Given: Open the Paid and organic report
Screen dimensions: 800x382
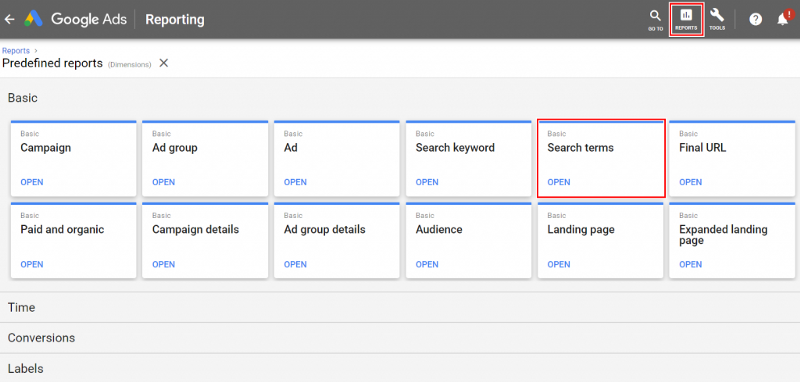Looking at the screenshot, I should click(32, 264).
